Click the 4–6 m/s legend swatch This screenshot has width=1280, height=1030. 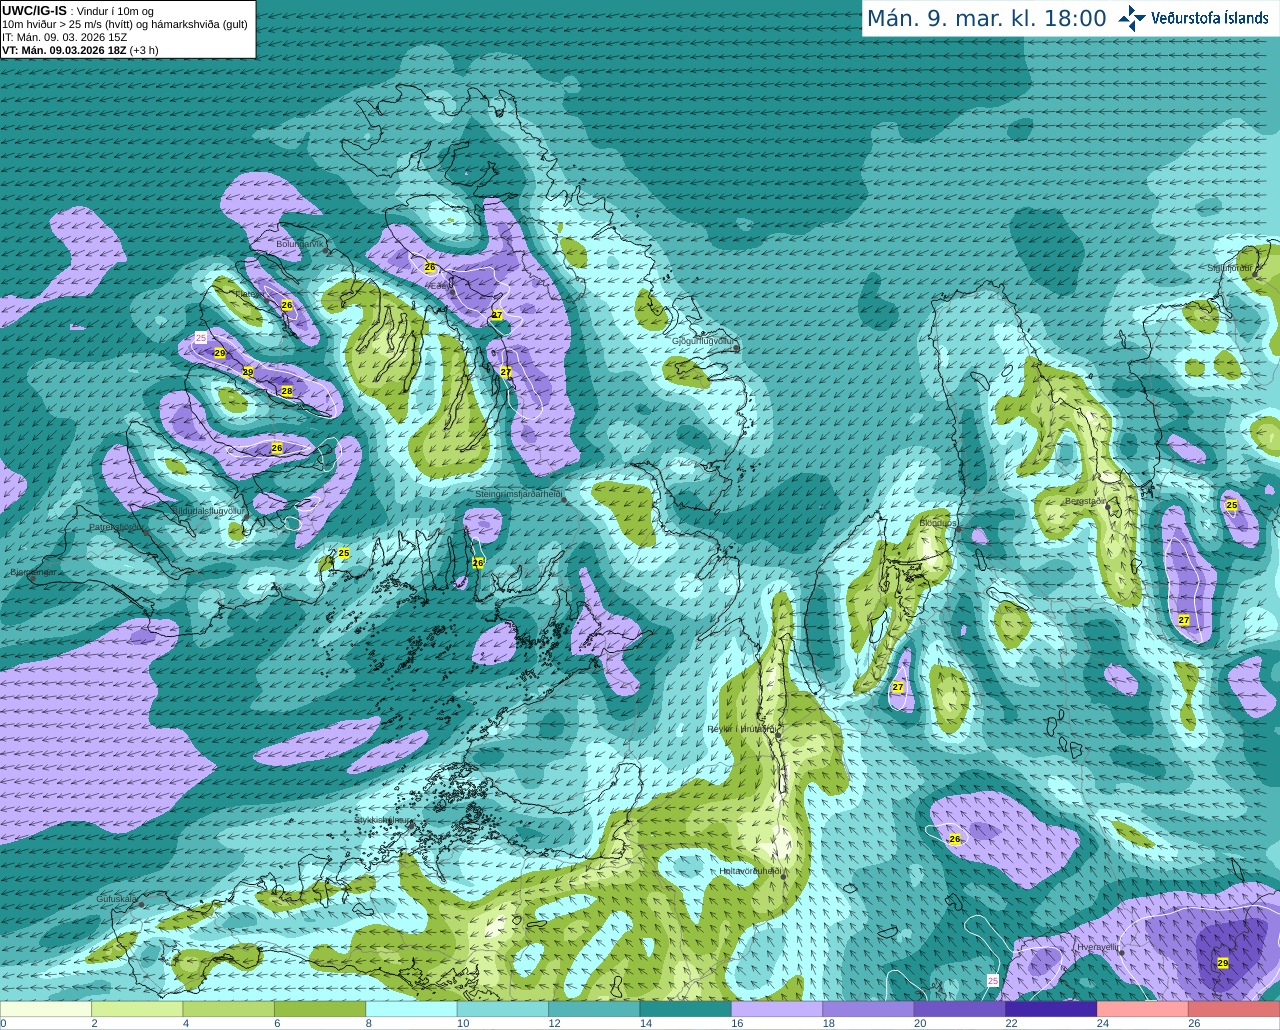tap(229, 1009)
